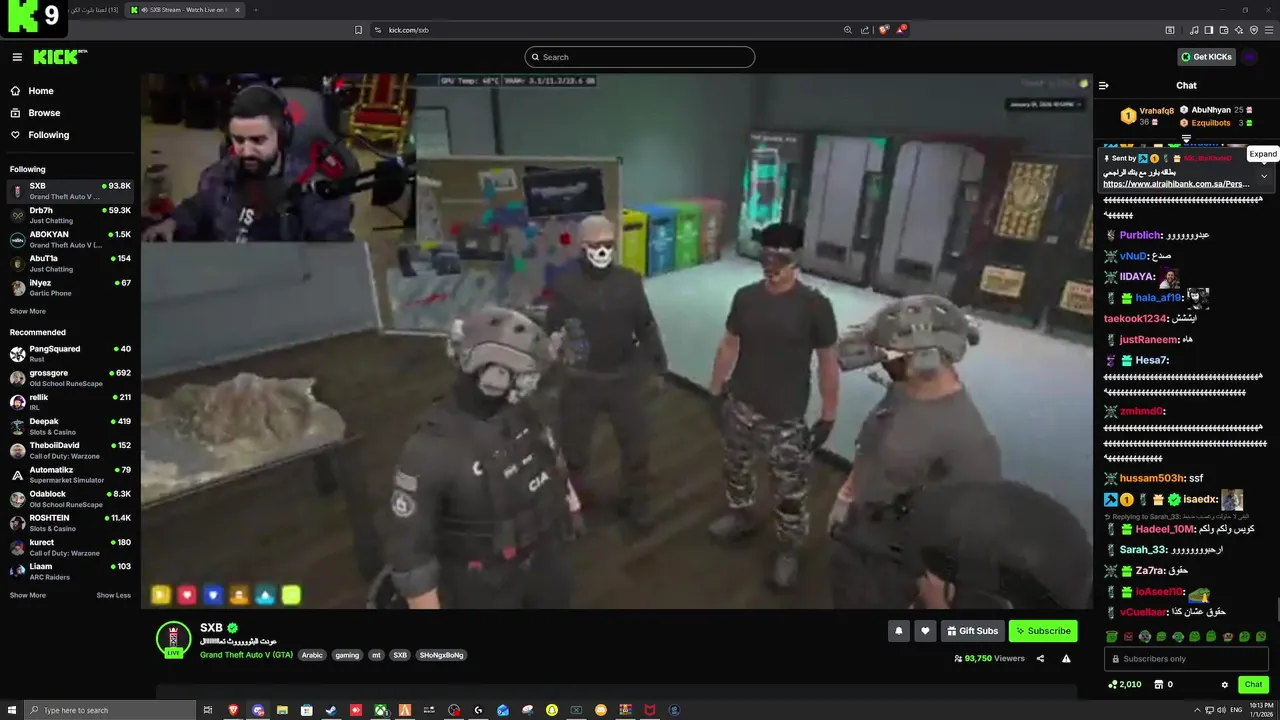Open the Brave Wallet icon in the toolbar
Screen dimensions: 1280x720
[1223, 30]
